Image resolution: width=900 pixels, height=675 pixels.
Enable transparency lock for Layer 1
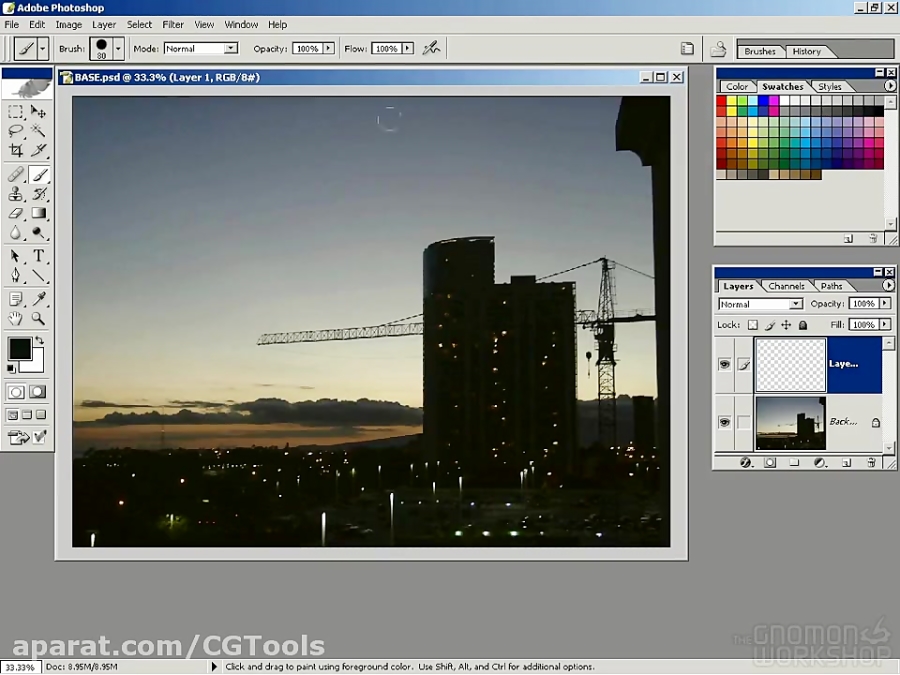(x=752, y=325)
